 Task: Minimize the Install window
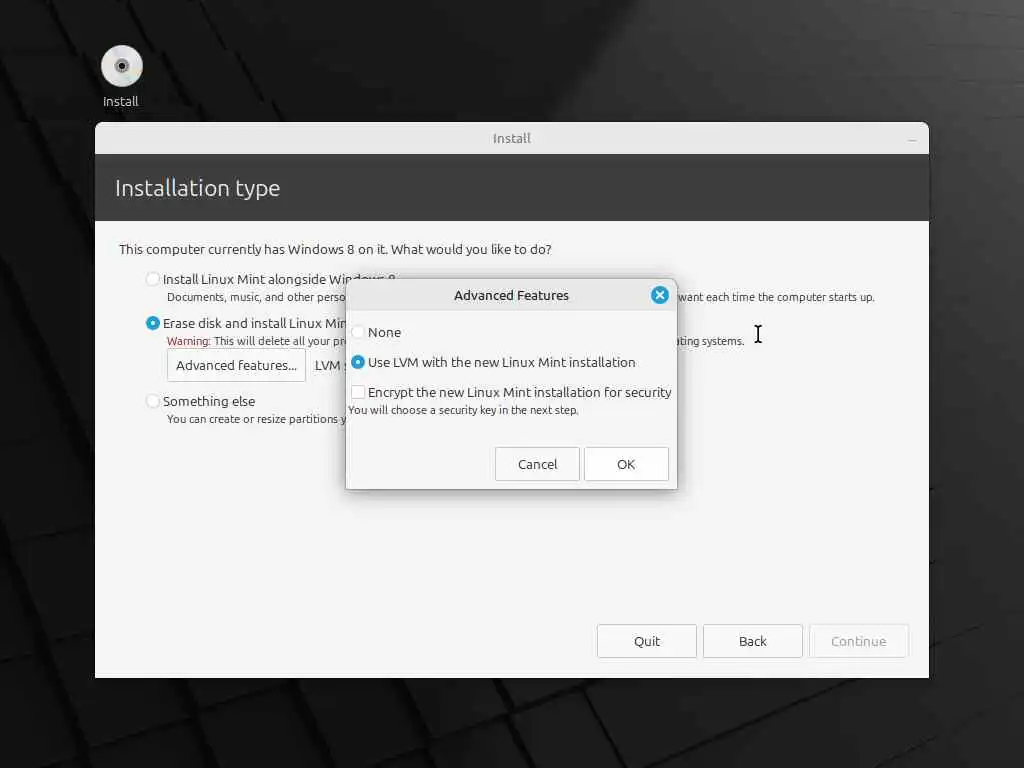coord(912,139)
